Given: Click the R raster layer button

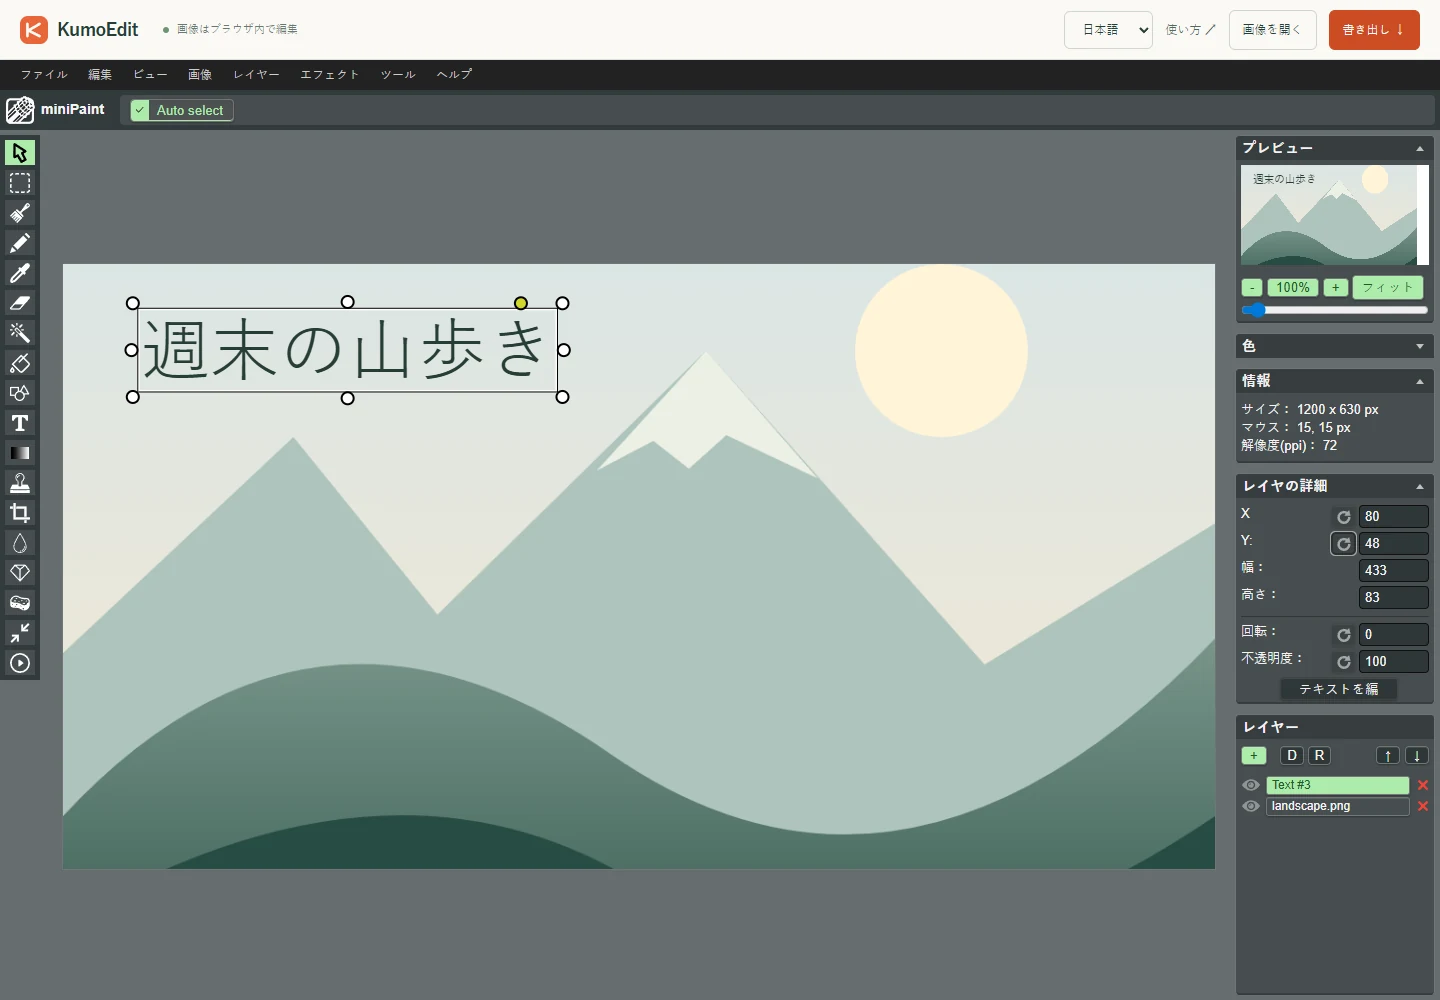Looking at the screenshot, I should (1319, 756).
